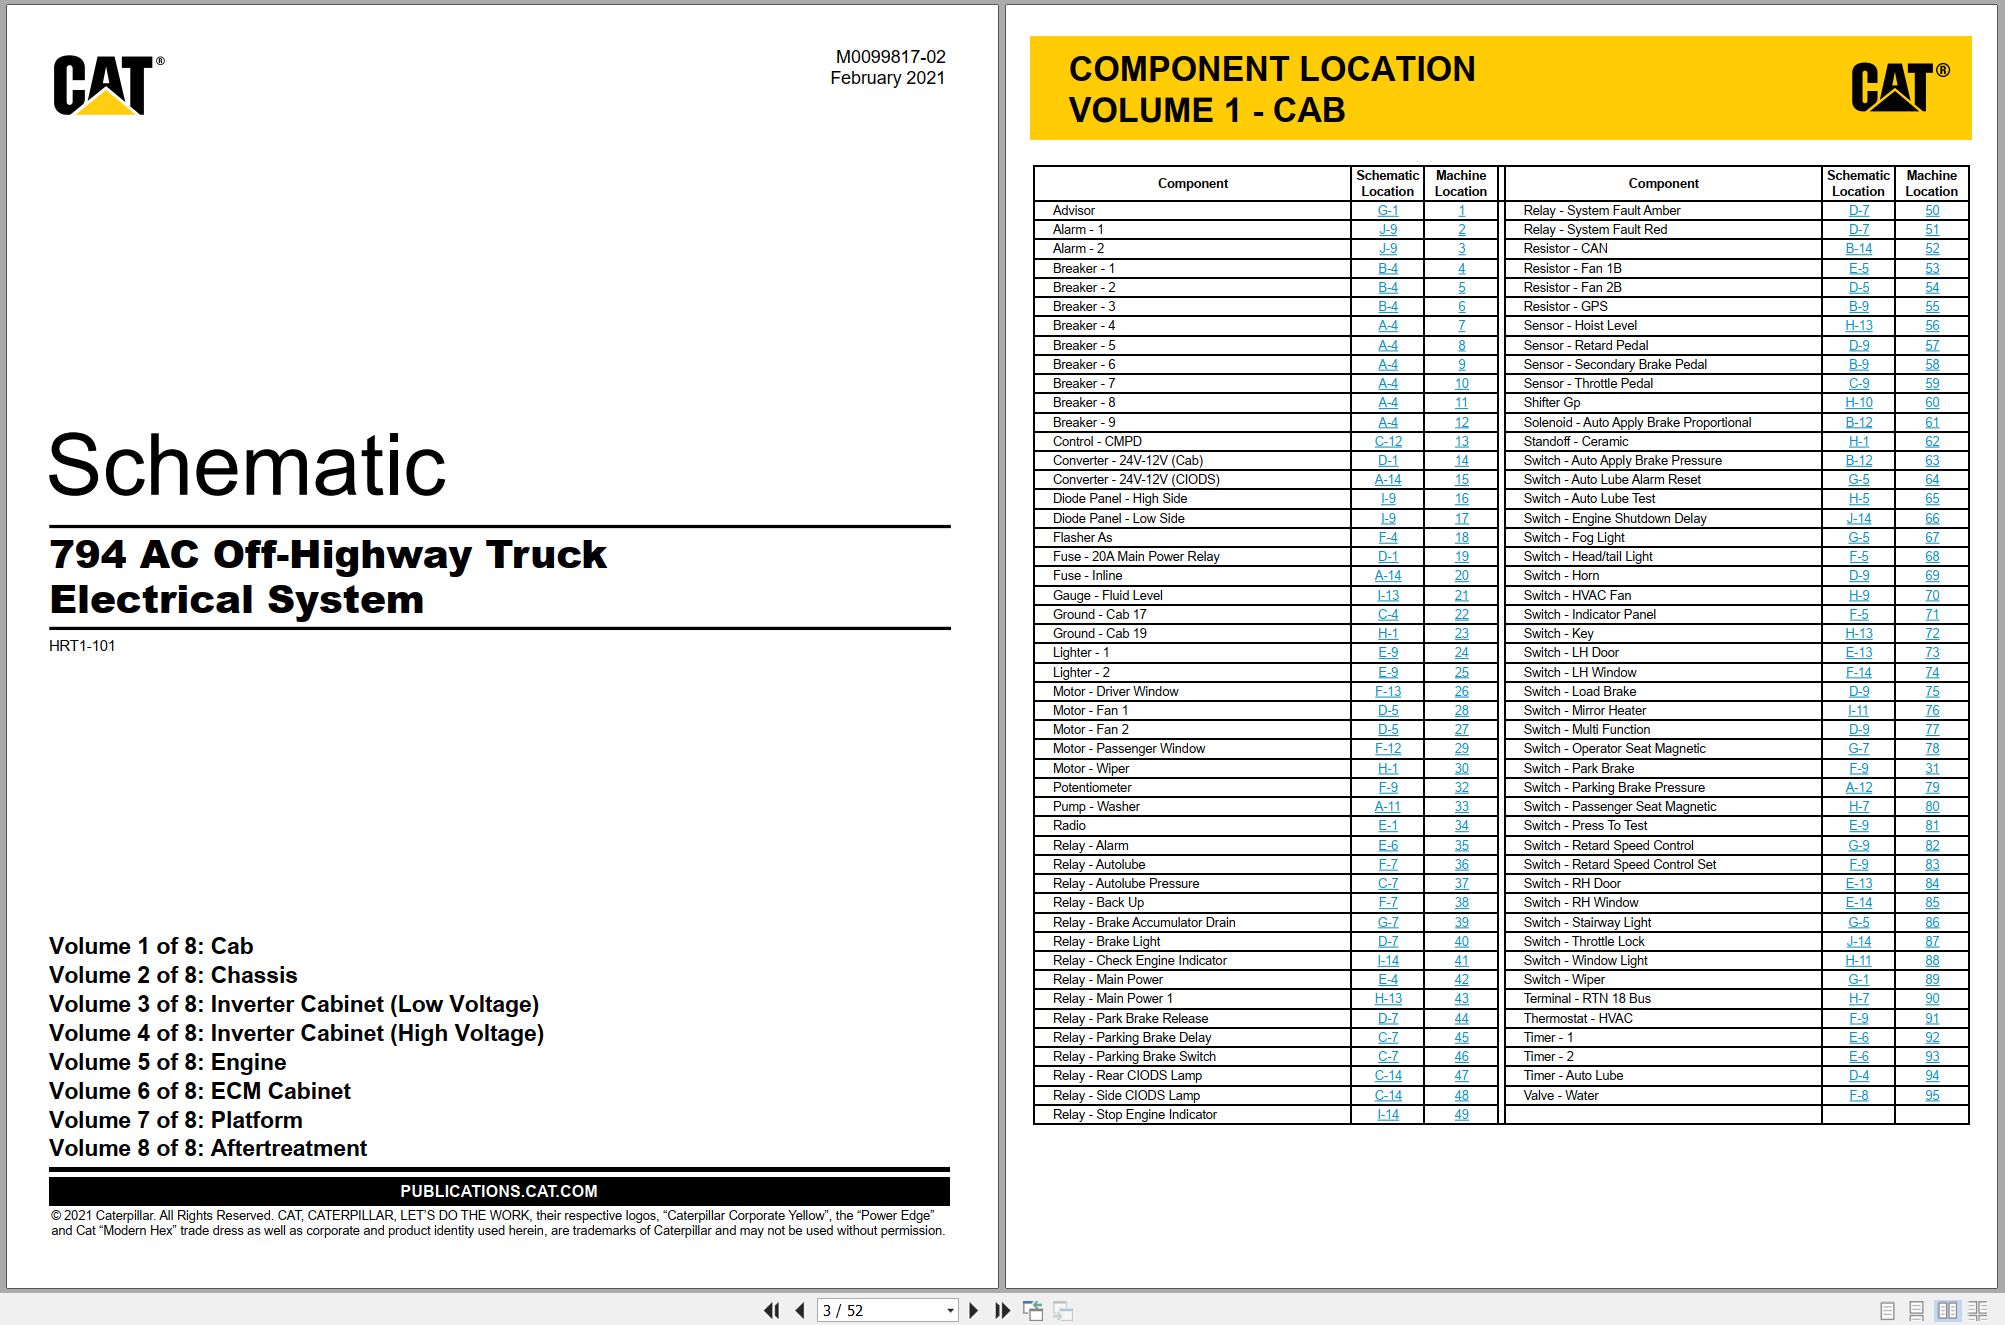Open schematic link F-12 for Motor - Passenger Window
This screenshot has height=1325, width=2005.
point(1387,748)
